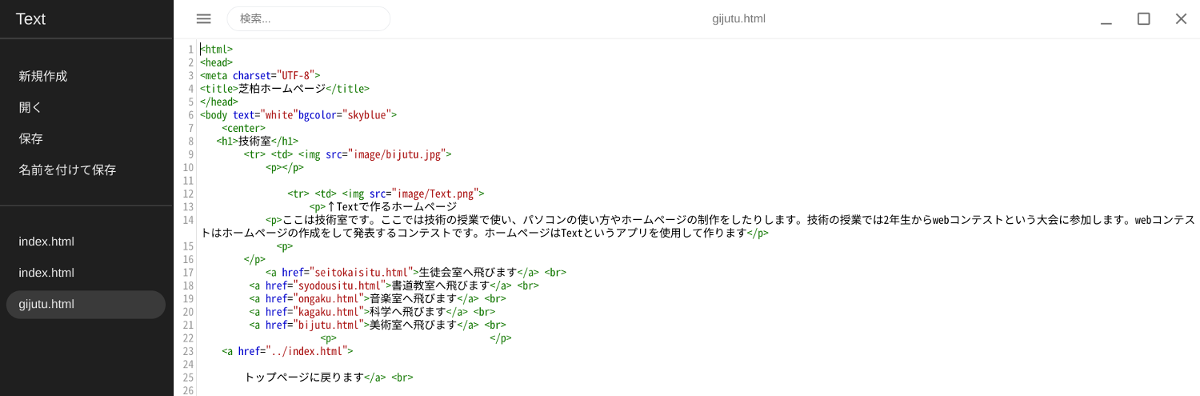Minimize the Text editor window
This screenshot has height=396, width=1200.
tap(1107, 18)
